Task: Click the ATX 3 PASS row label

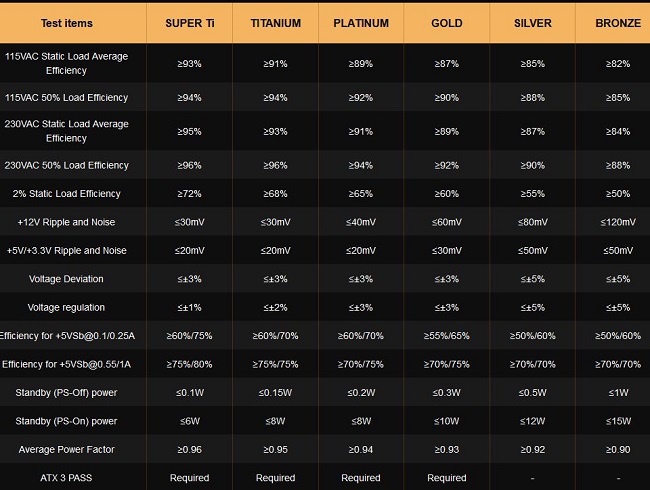Action: coord(66,478)
